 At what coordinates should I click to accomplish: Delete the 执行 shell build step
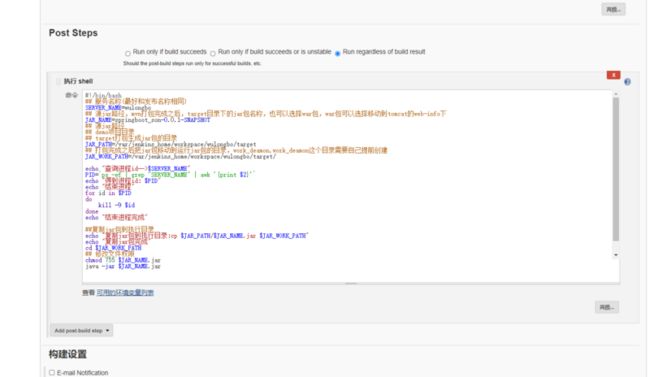tap(613, 75)
